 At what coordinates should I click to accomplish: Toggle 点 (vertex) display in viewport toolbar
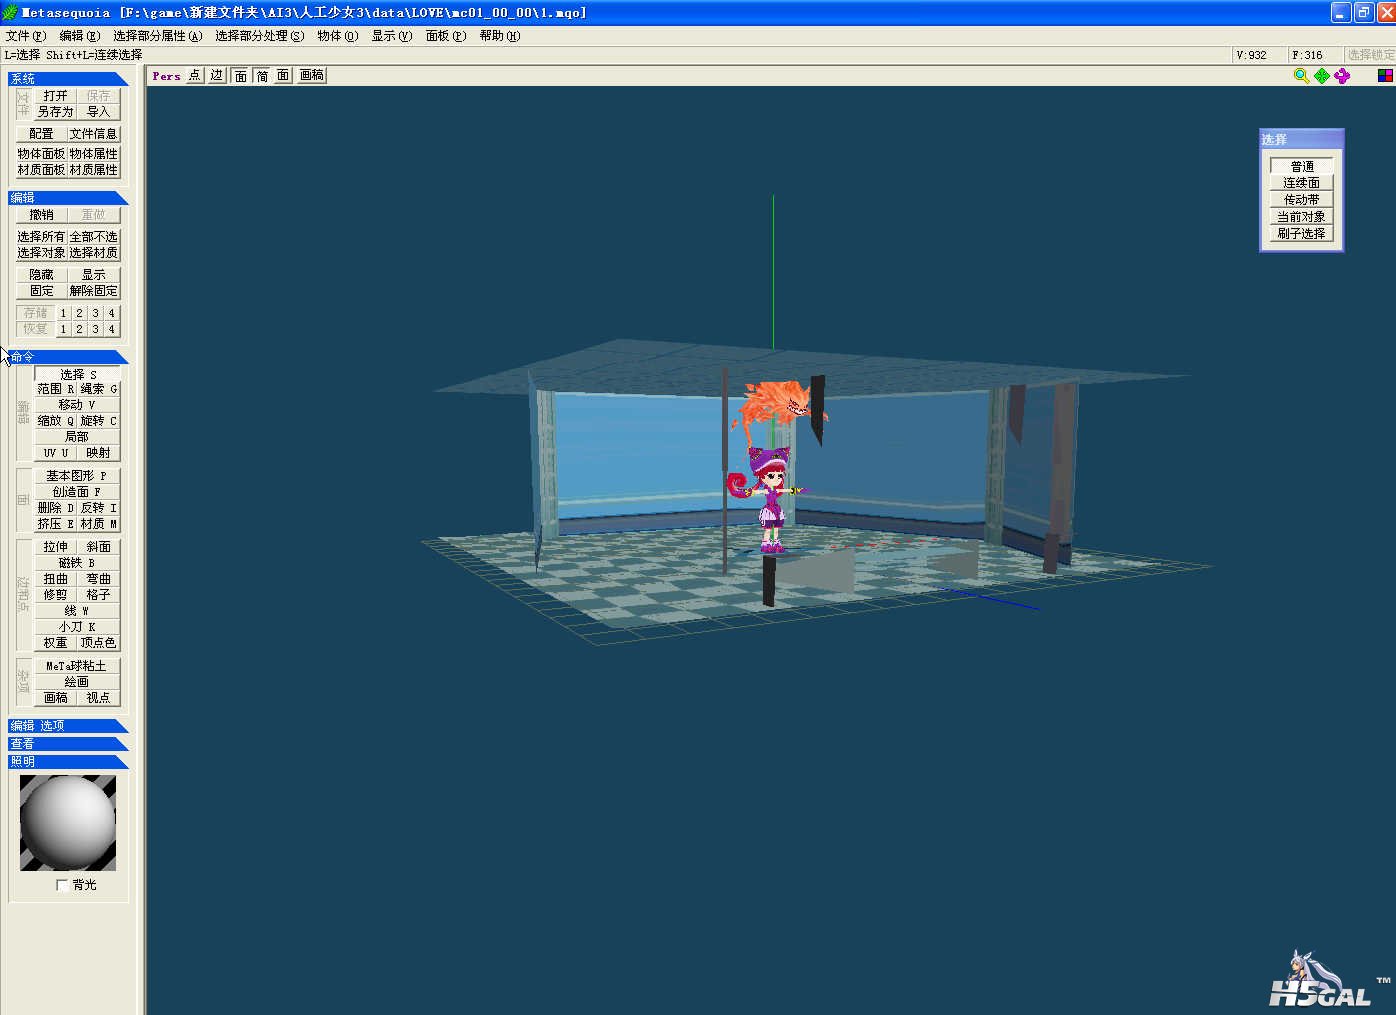[194, 76]
